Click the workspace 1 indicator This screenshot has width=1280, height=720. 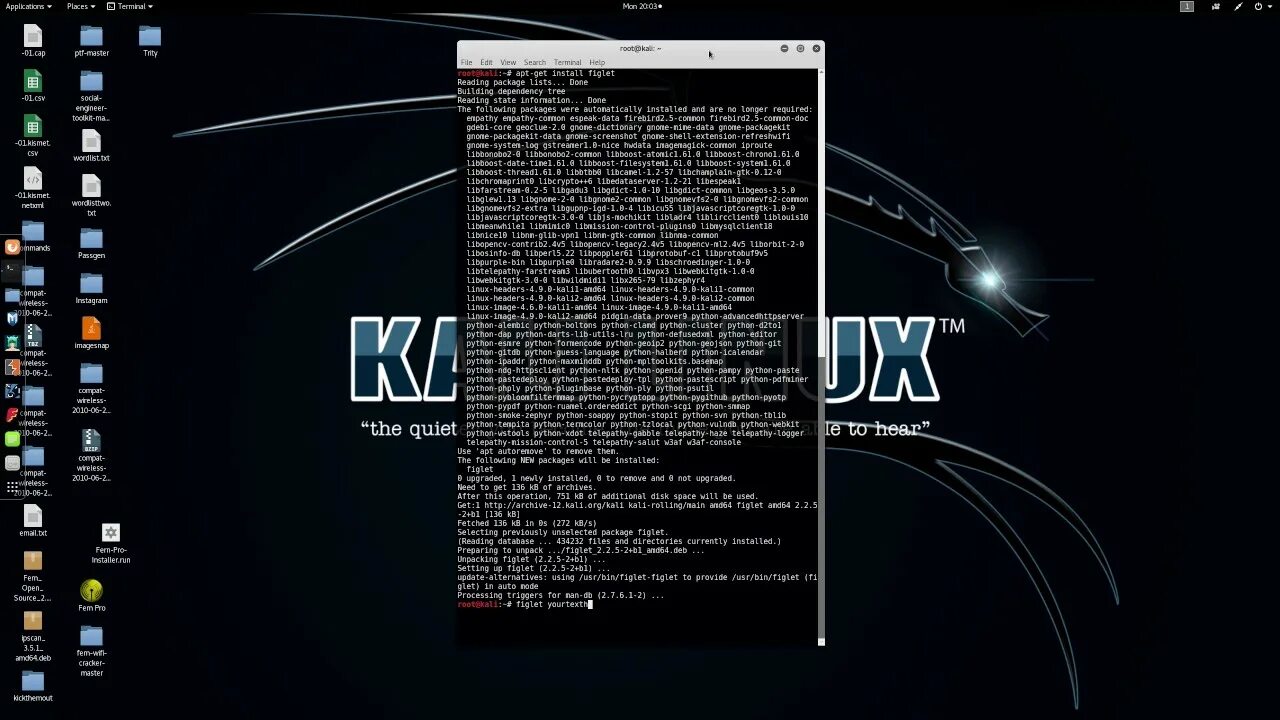pyautogui.click(x=1187, y=6)
